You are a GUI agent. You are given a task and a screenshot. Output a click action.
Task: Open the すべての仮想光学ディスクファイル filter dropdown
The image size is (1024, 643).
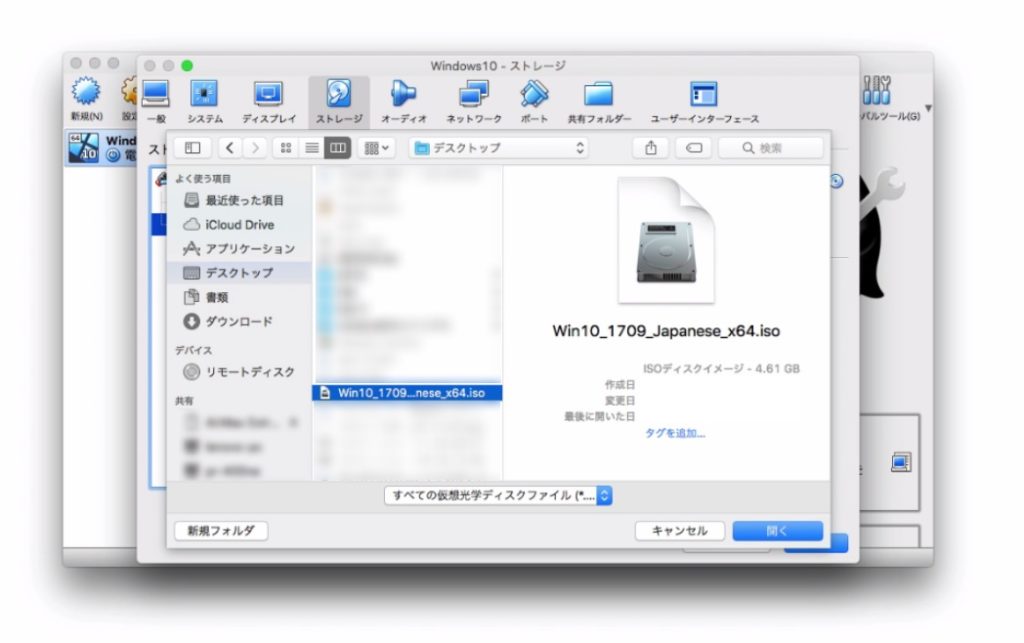click(498, 495)
